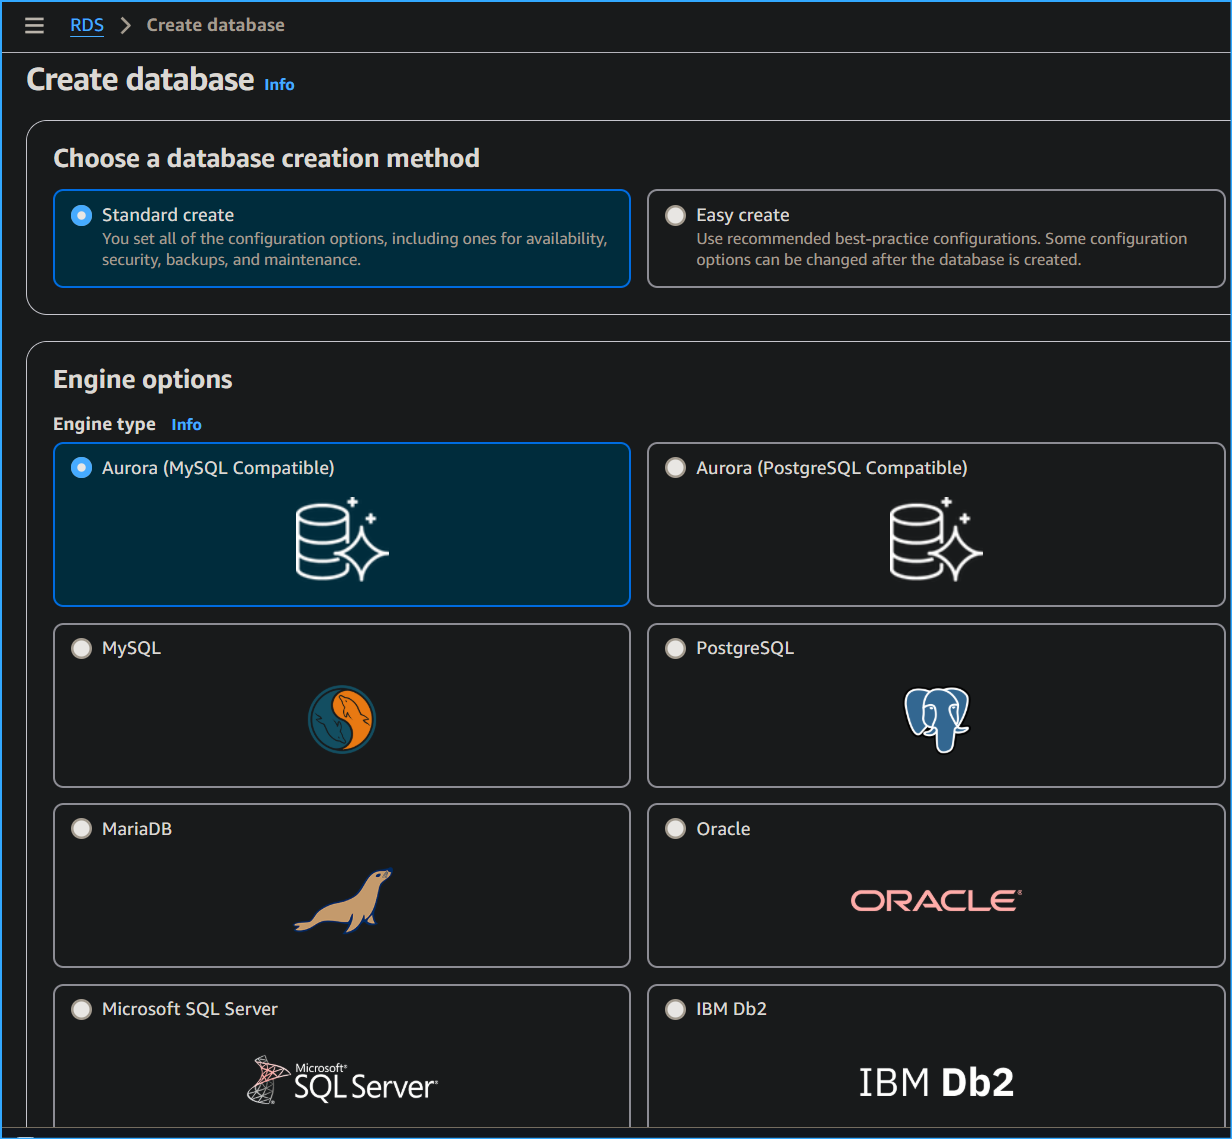This screenshot has height=1139, width=1232.
Task: Select the Oracle engine radio button
Action: [x=675, y=828]
